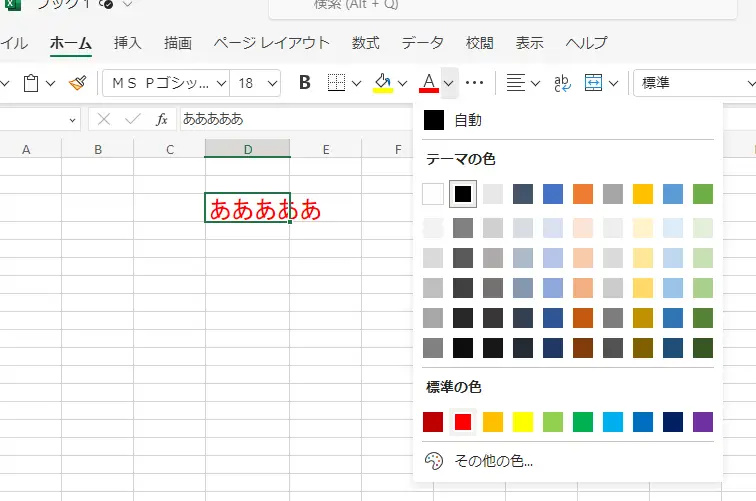
Task: Open the 描画 ribbon tab
Action: [177, 43]
